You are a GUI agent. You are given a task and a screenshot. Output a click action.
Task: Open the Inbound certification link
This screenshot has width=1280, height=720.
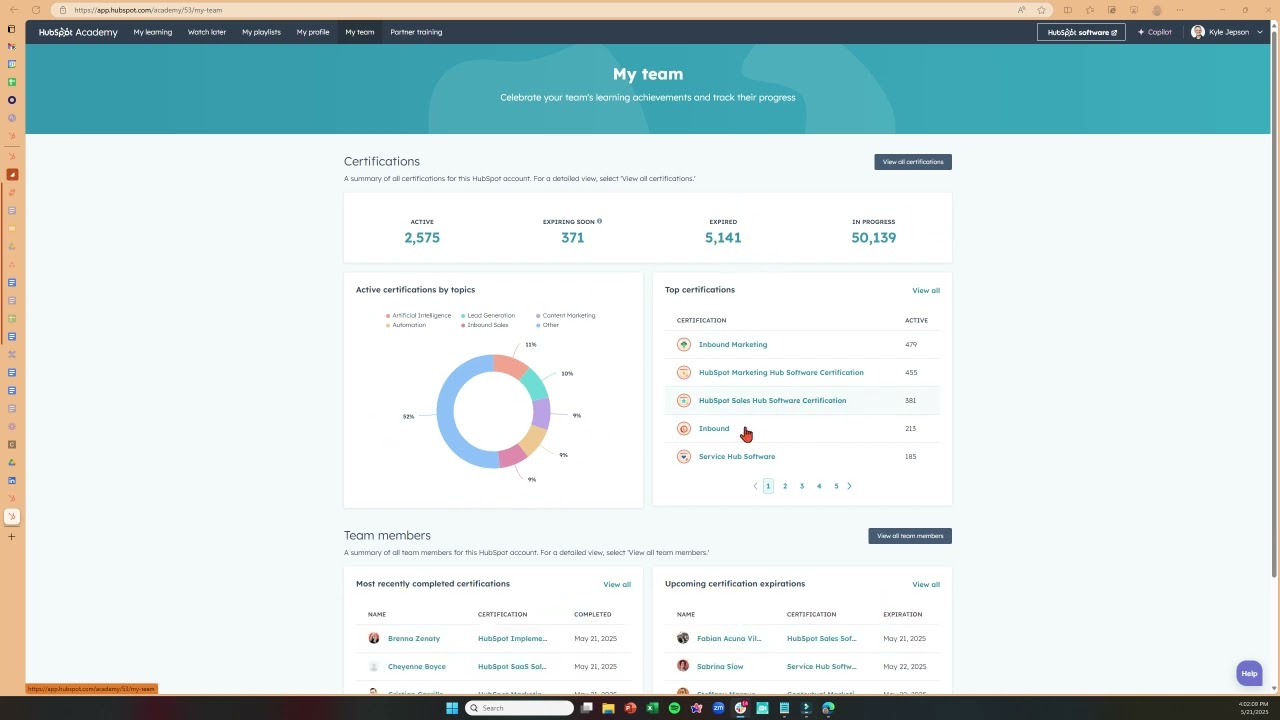[x=714, y=429]
